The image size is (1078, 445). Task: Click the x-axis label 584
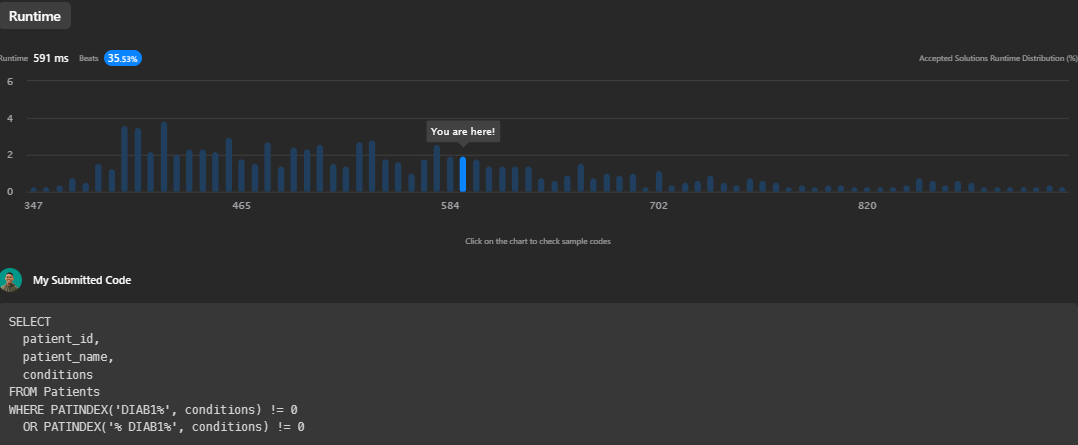pyautogui.click(x=450, y=206)
